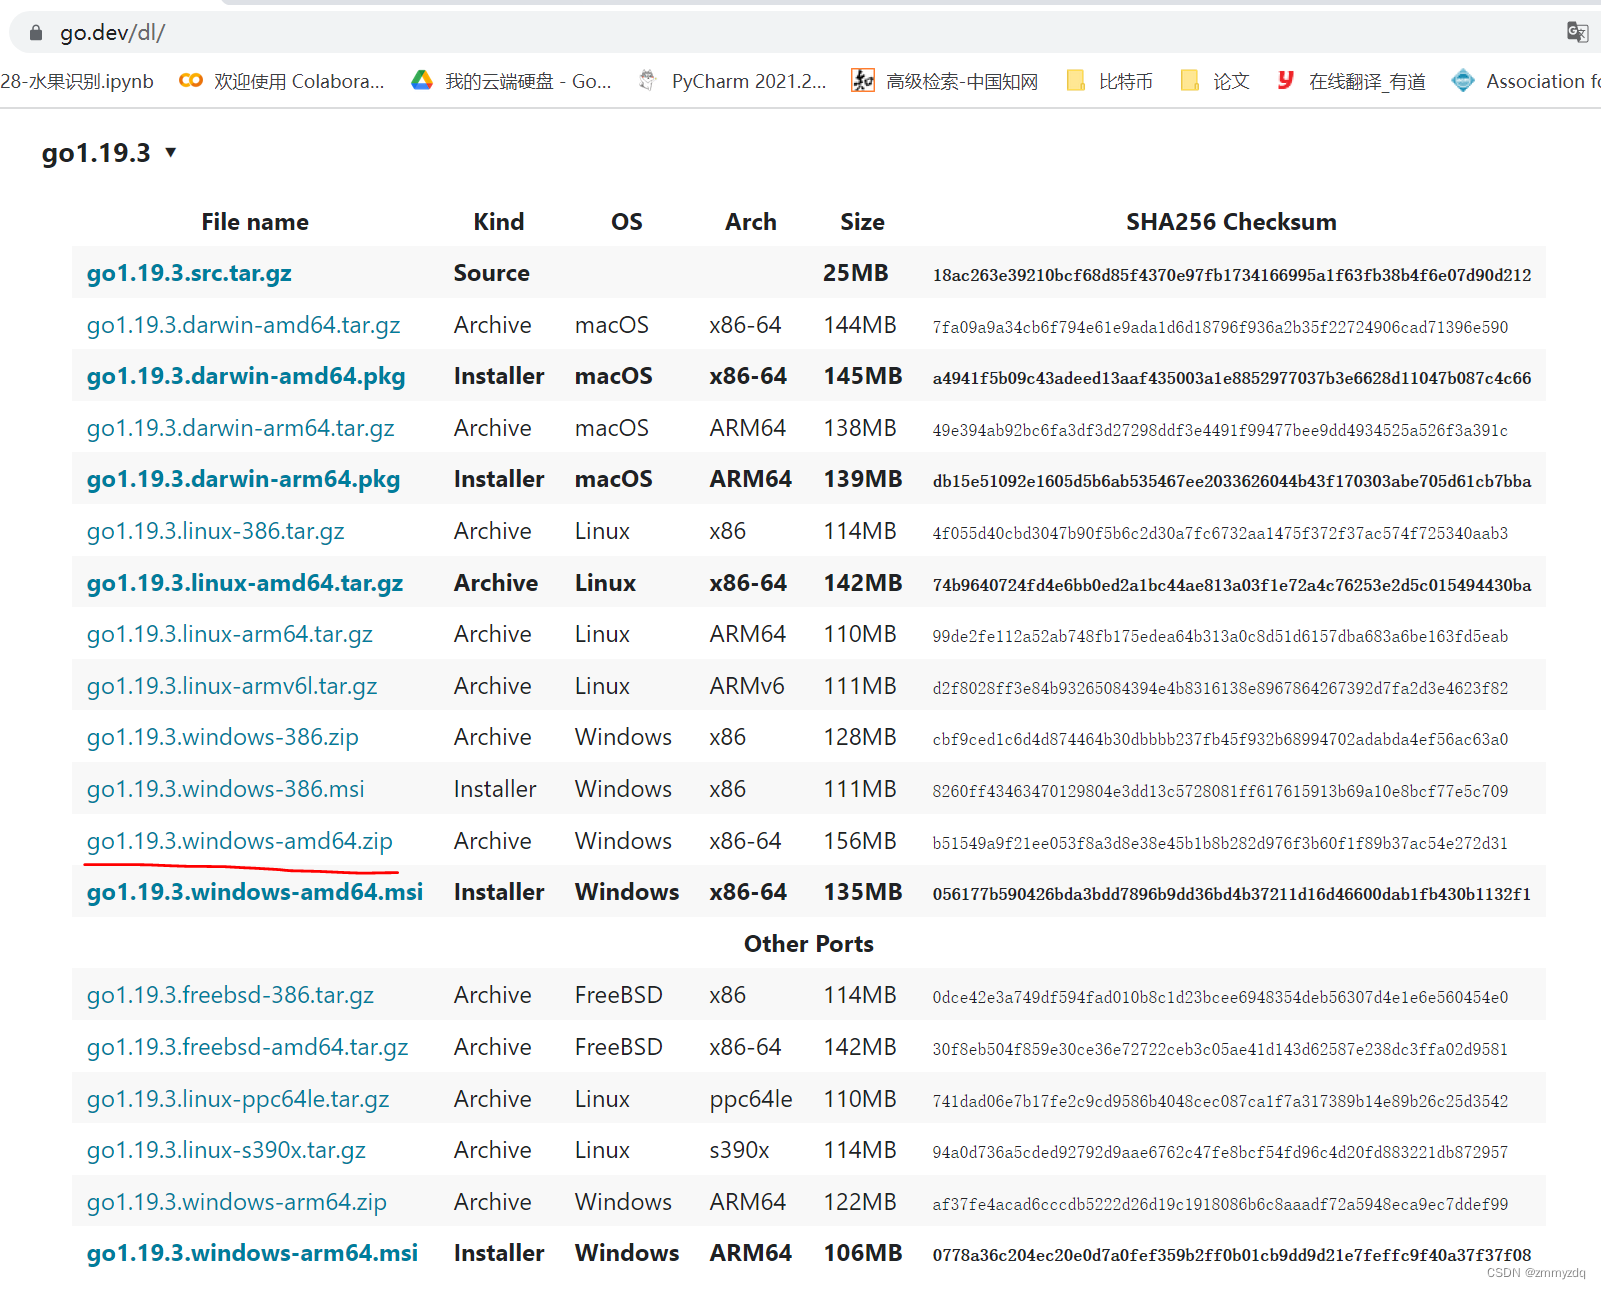Image resolution: width=1601 pixels, height=1289 pixels.
Task: Click the Other Ports heading
Action: click(809, 944)
